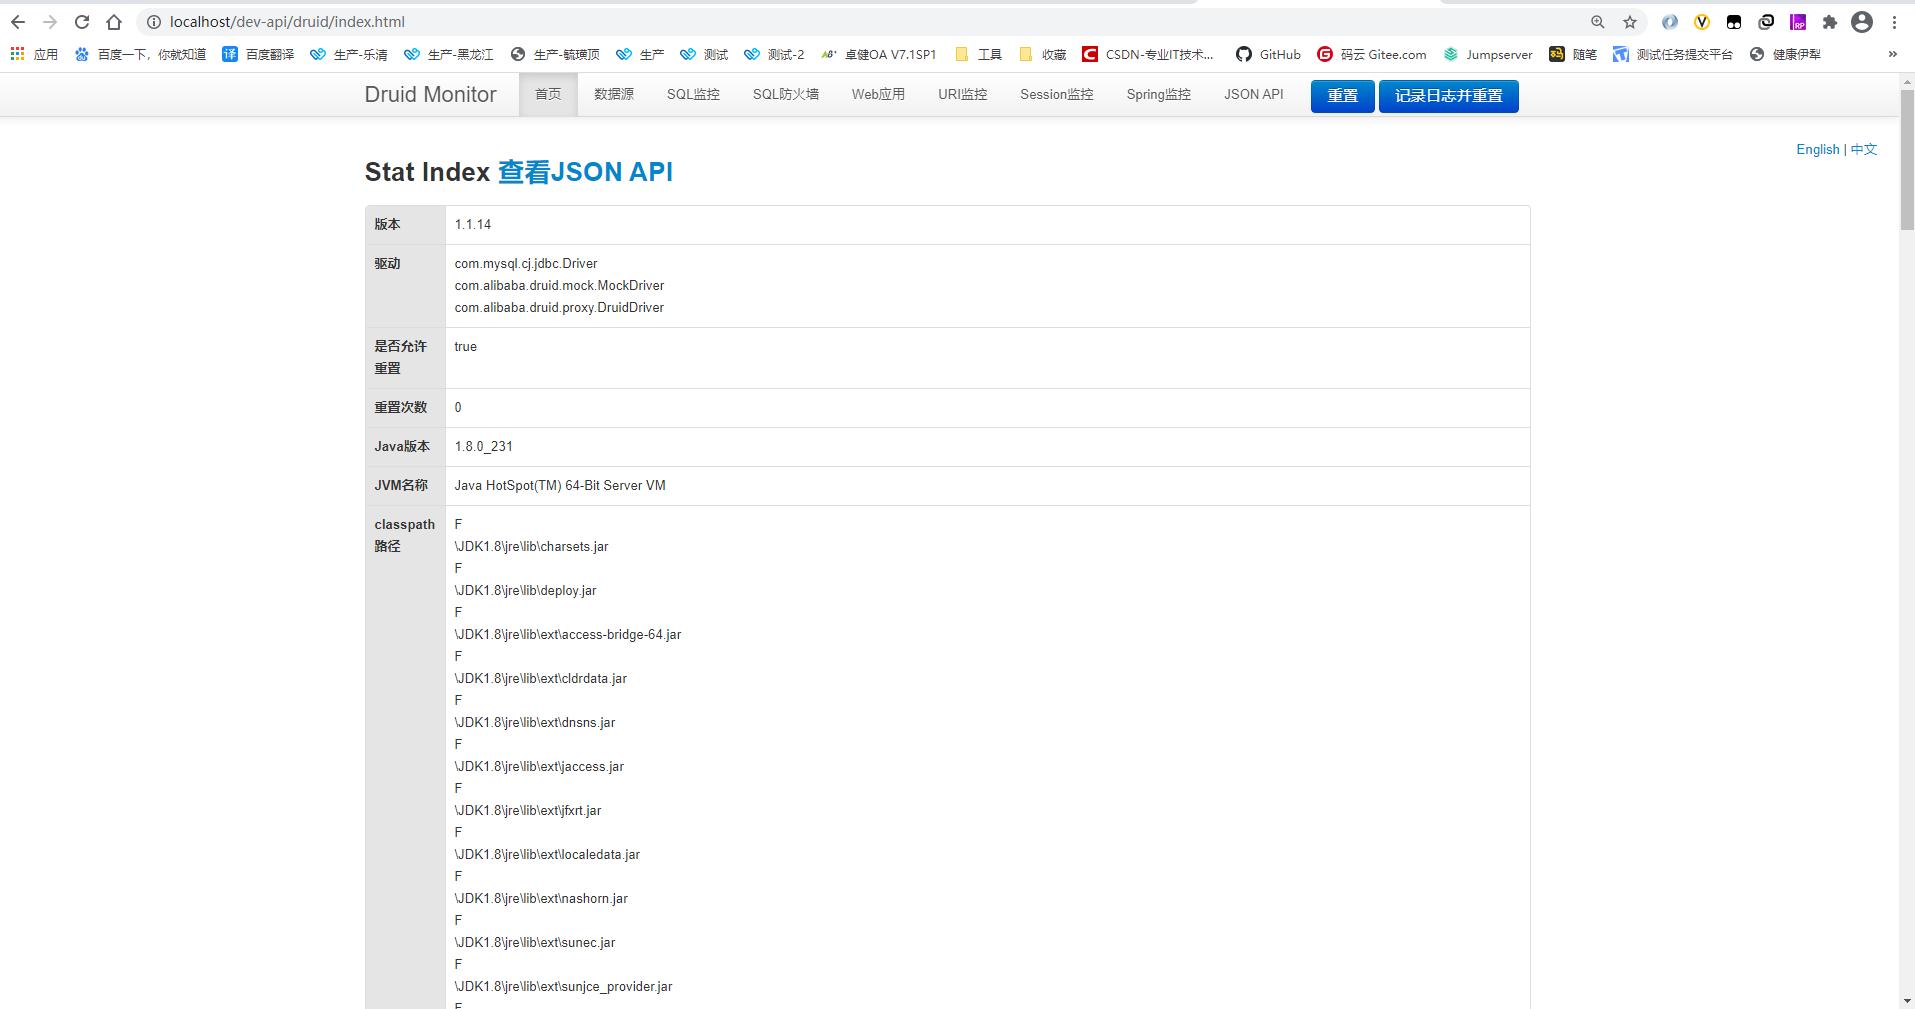The width and height of the screenshot is (1915, 1009).
Task: Select the com.alibaba.druid.proxy.DruidDriver text
Action: tap(559, 308)
